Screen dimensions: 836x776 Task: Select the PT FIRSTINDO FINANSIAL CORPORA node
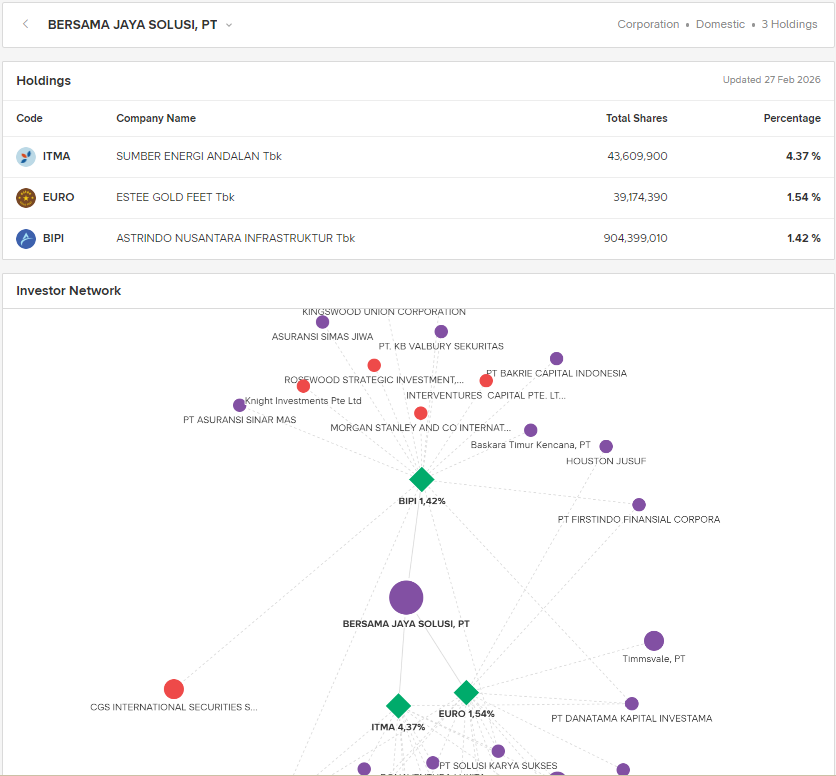tap(639, 505)
